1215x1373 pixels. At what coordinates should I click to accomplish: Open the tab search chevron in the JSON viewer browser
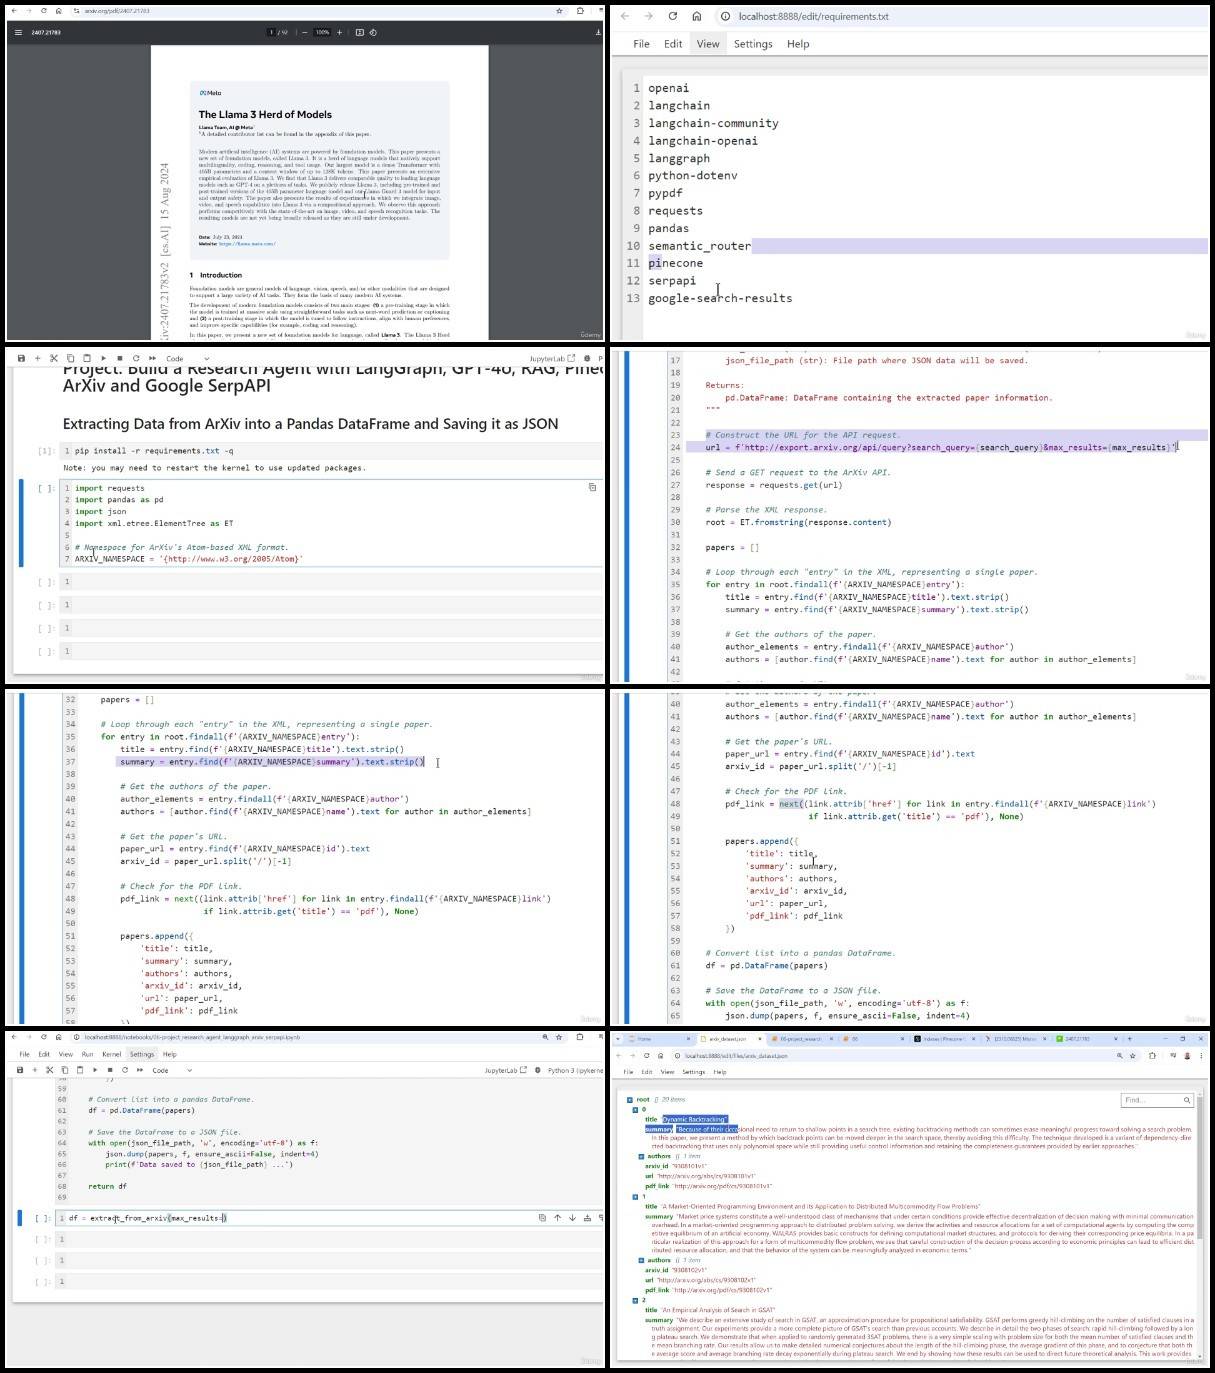click(616, 1039)
